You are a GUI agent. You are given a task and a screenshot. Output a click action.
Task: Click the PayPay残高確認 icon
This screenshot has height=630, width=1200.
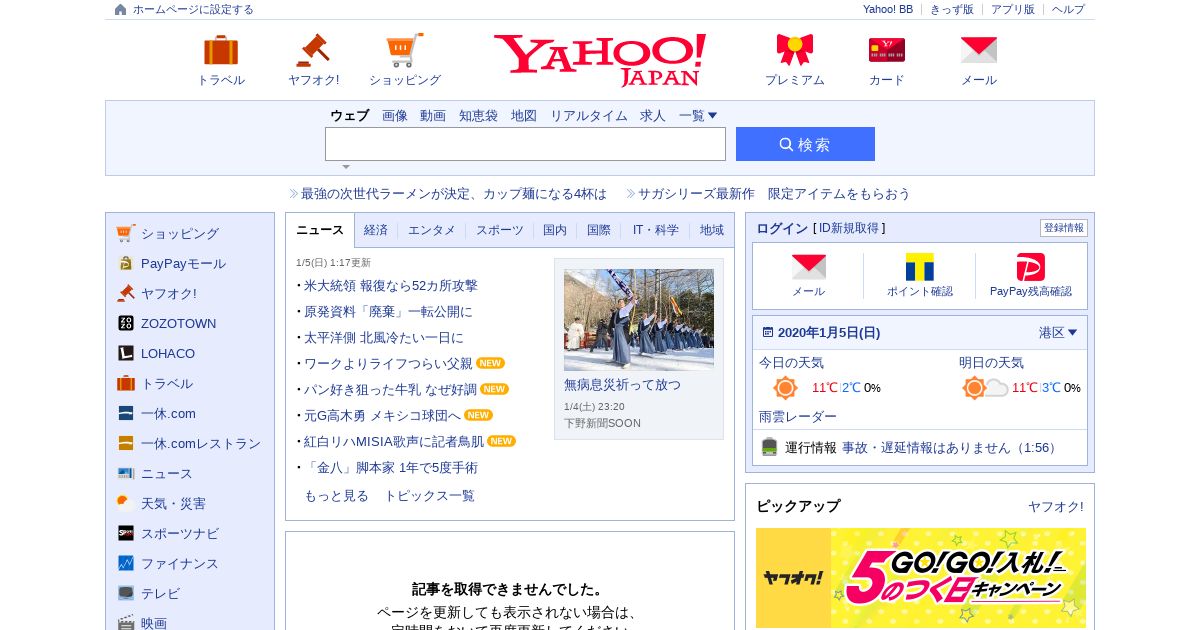(1031, 267)
